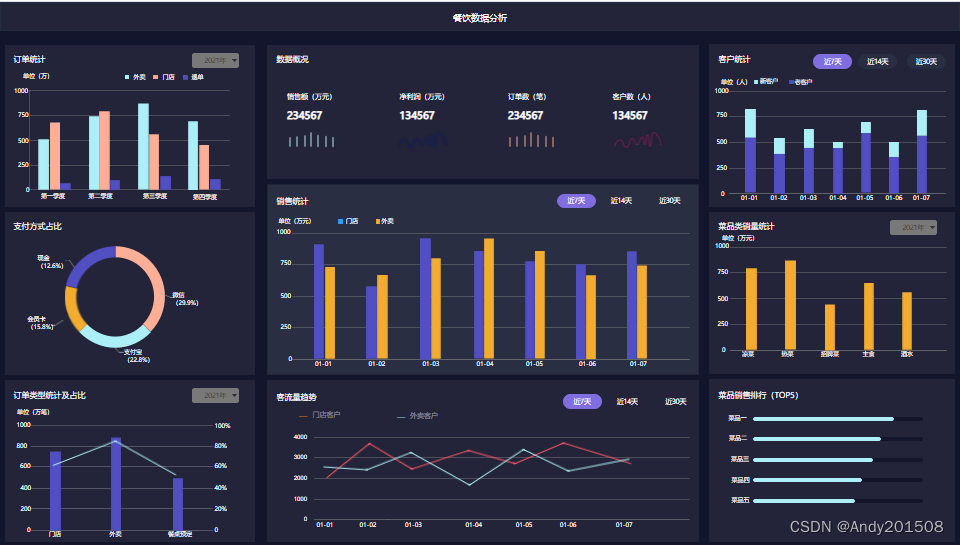
Task: Click the 现金 (12.6%) label
Action: coord(48,262)
